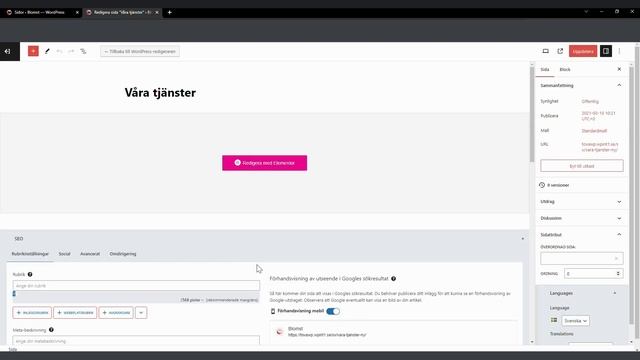Open the extra title variables dropdown arrow
The height and width of the screenshot is (360, 640).
tap(141, 313)
